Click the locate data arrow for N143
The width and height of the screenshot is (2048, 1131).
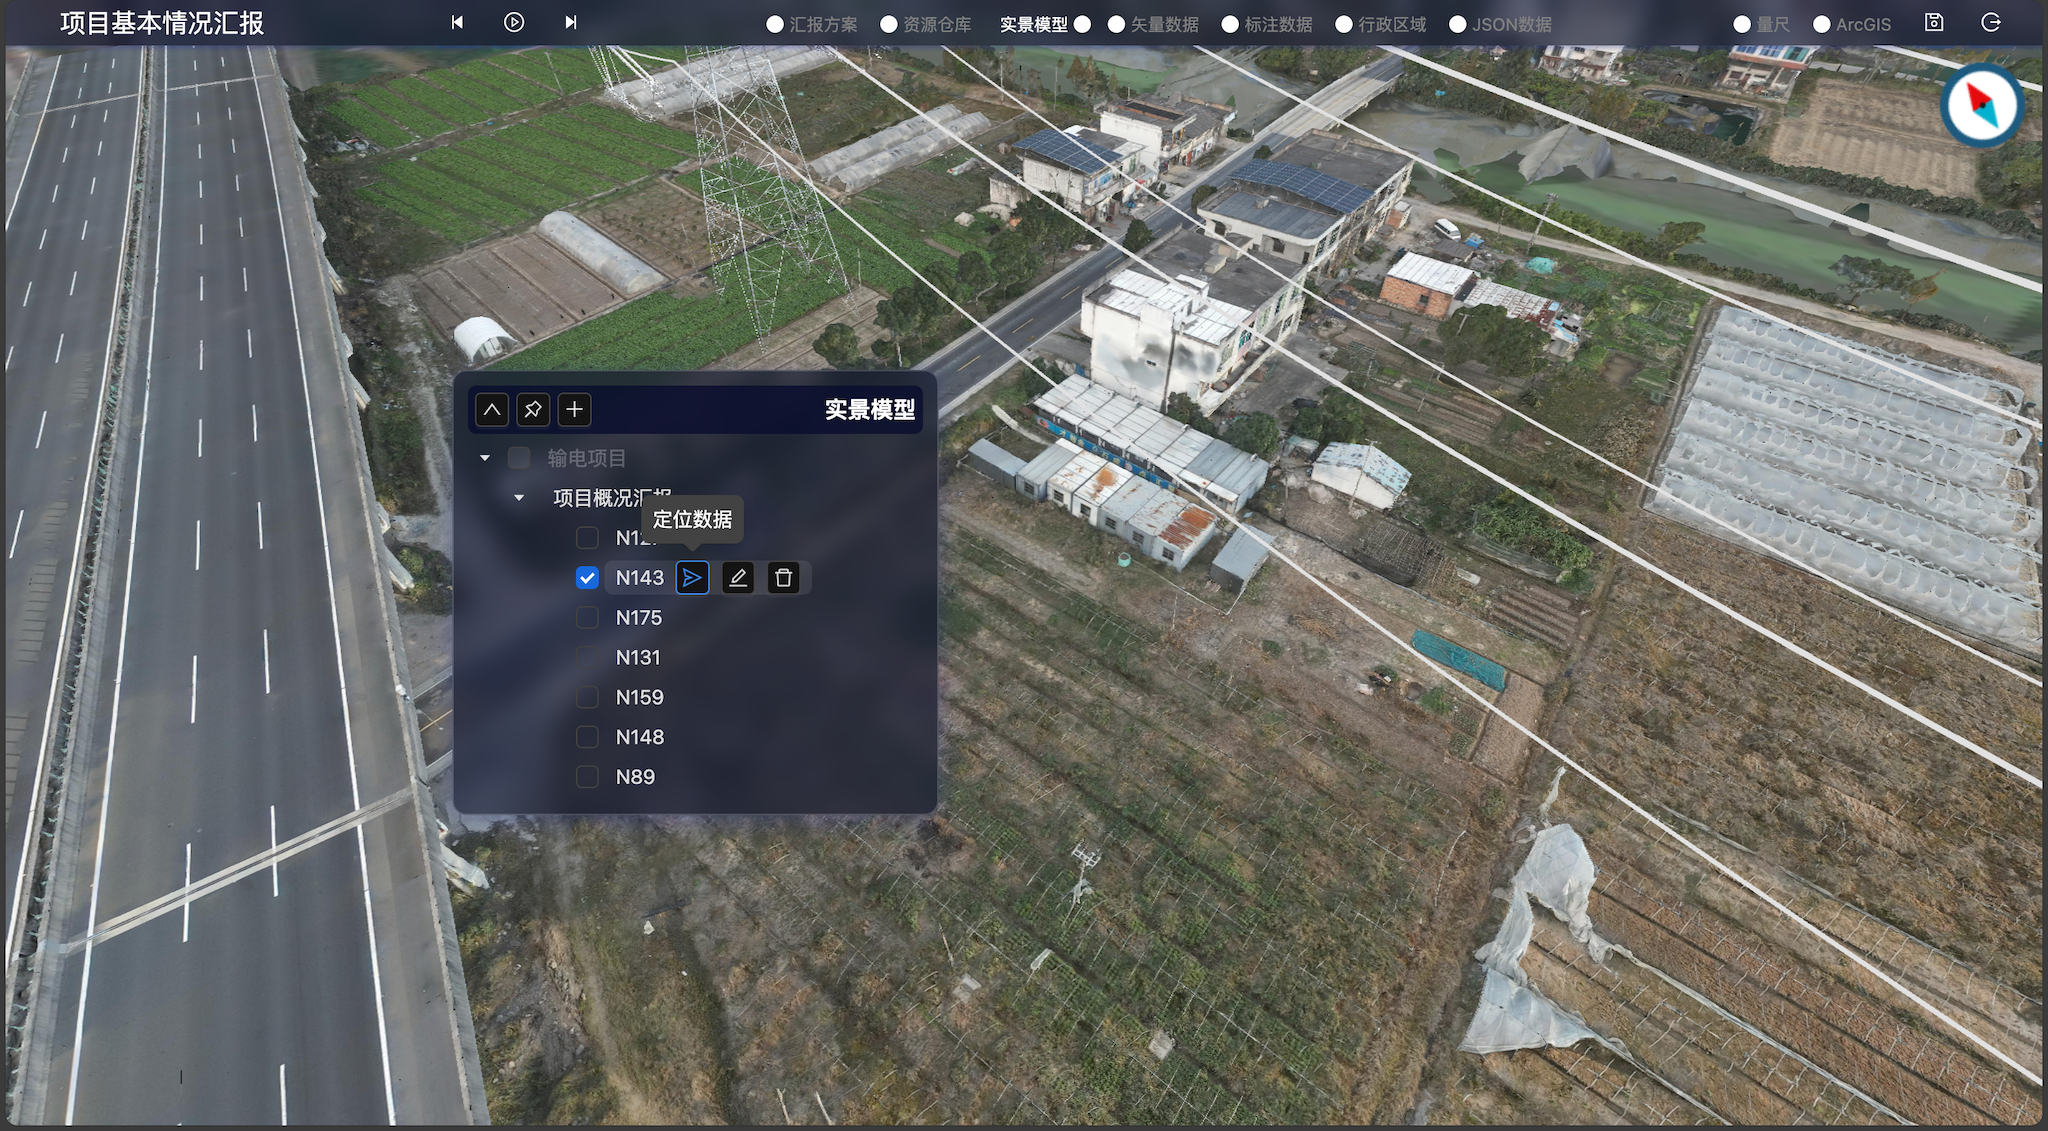click(x=692, y=578)
